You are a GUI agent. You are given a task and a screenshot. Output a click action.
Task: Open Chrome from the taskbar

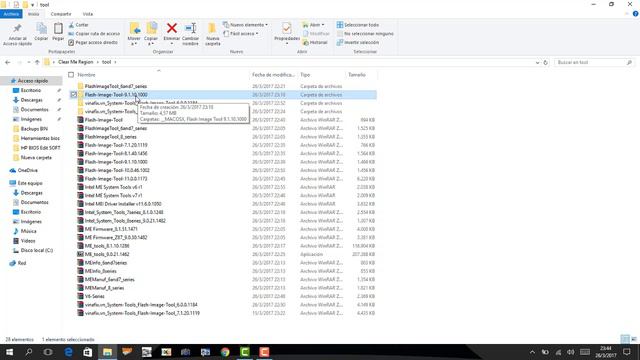pyautogui.click(x=225, y=352)
